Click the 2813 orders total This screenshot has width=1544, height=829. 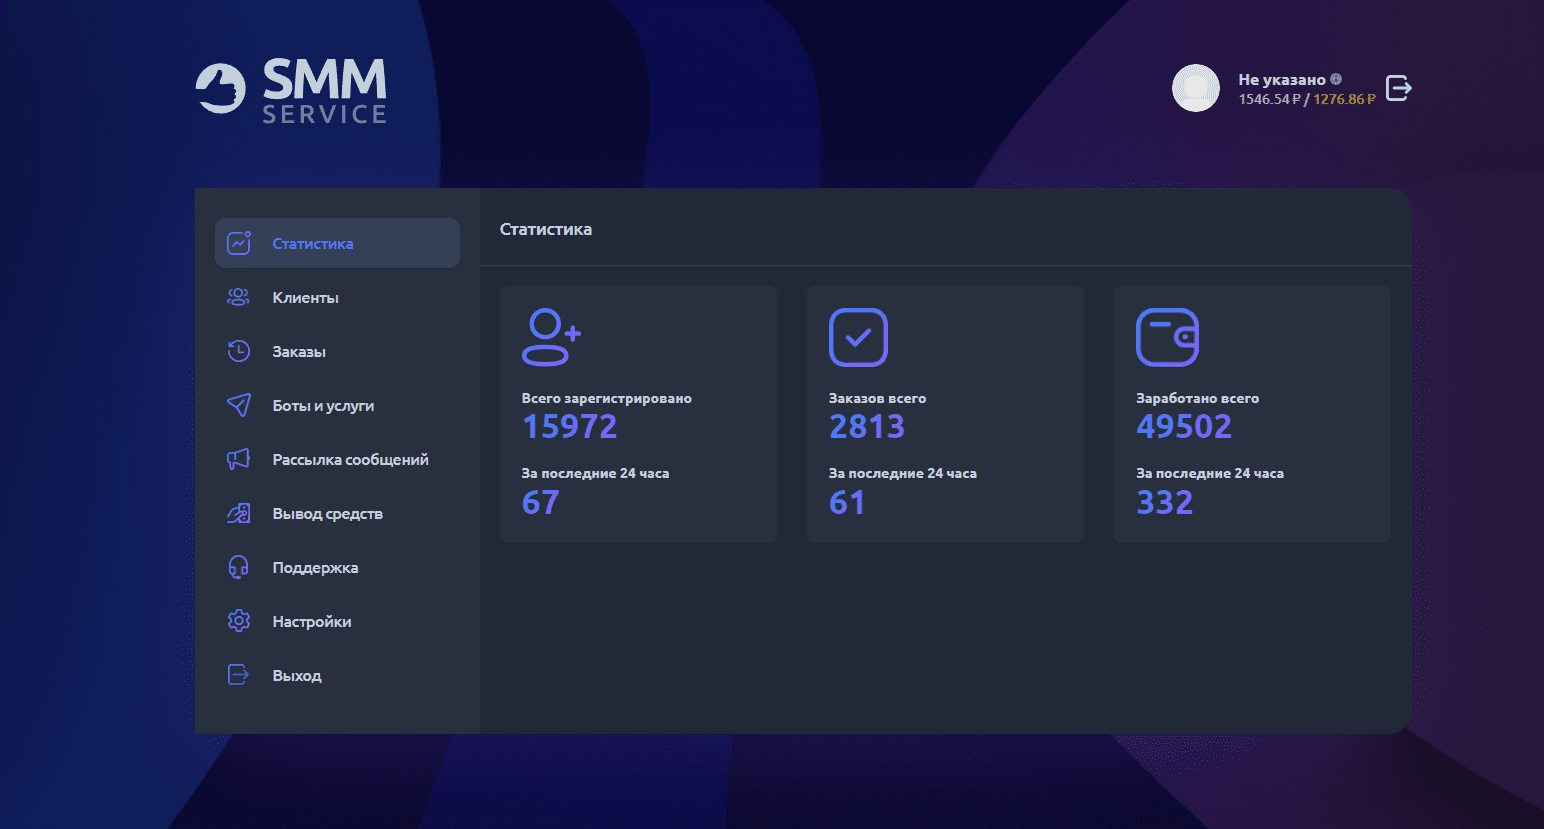tap(866, 427)
